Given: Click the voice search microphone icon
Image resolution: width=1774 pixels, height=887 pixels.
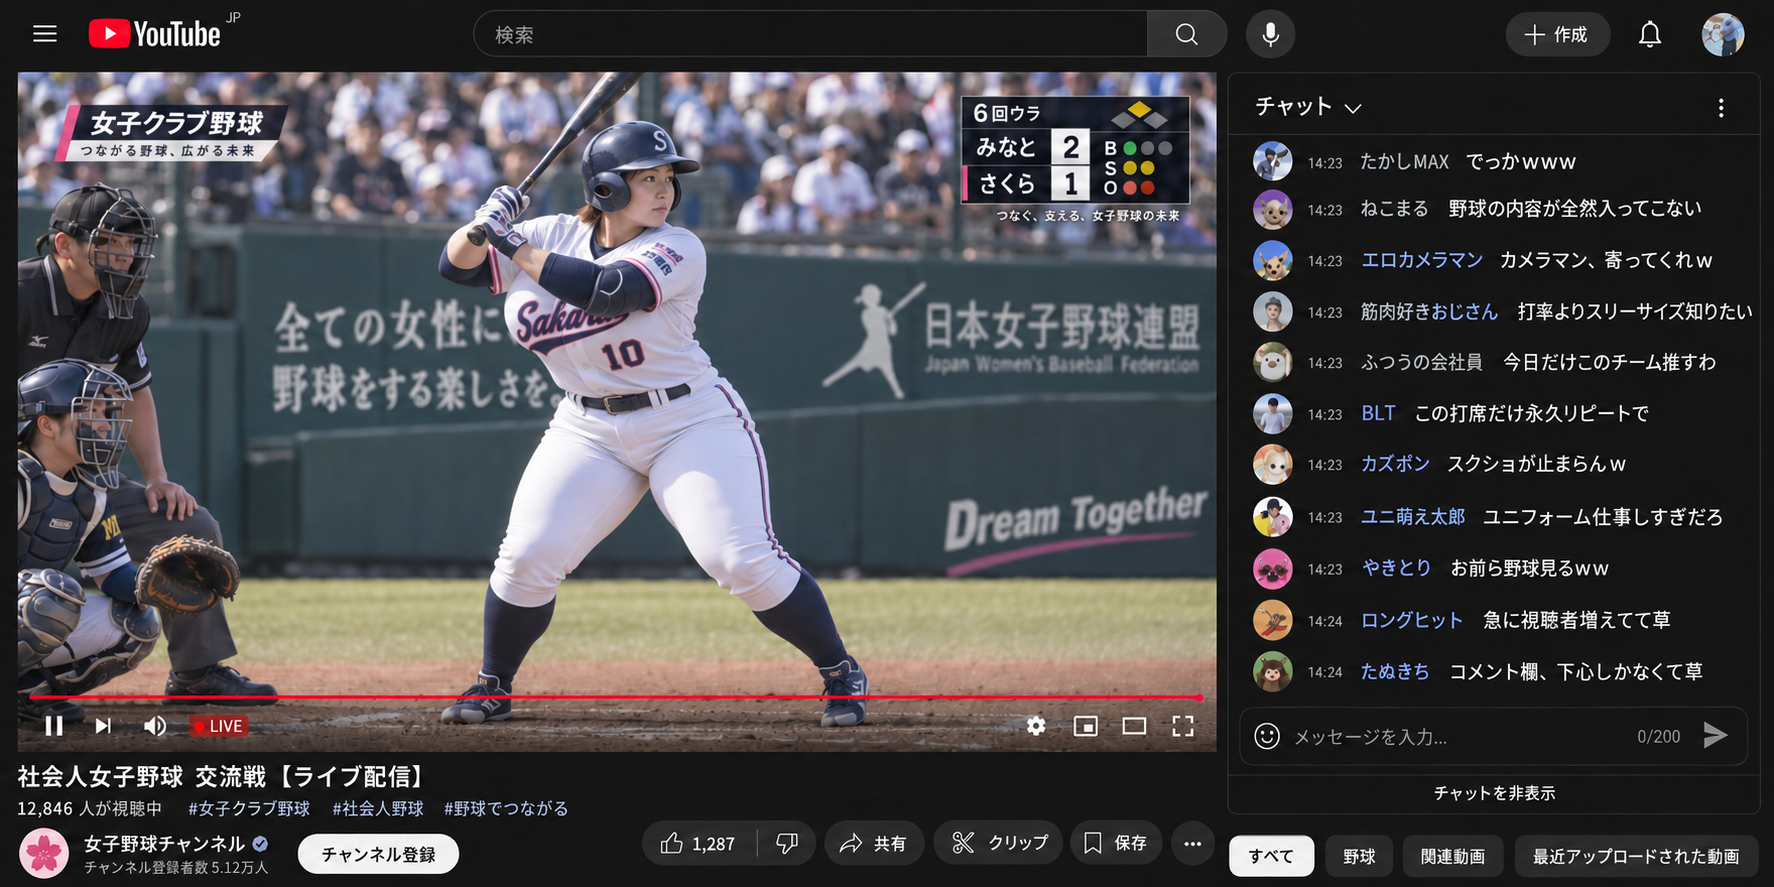Looking at the screenshot, I should pyautogui.click(x=1270, y=34).
